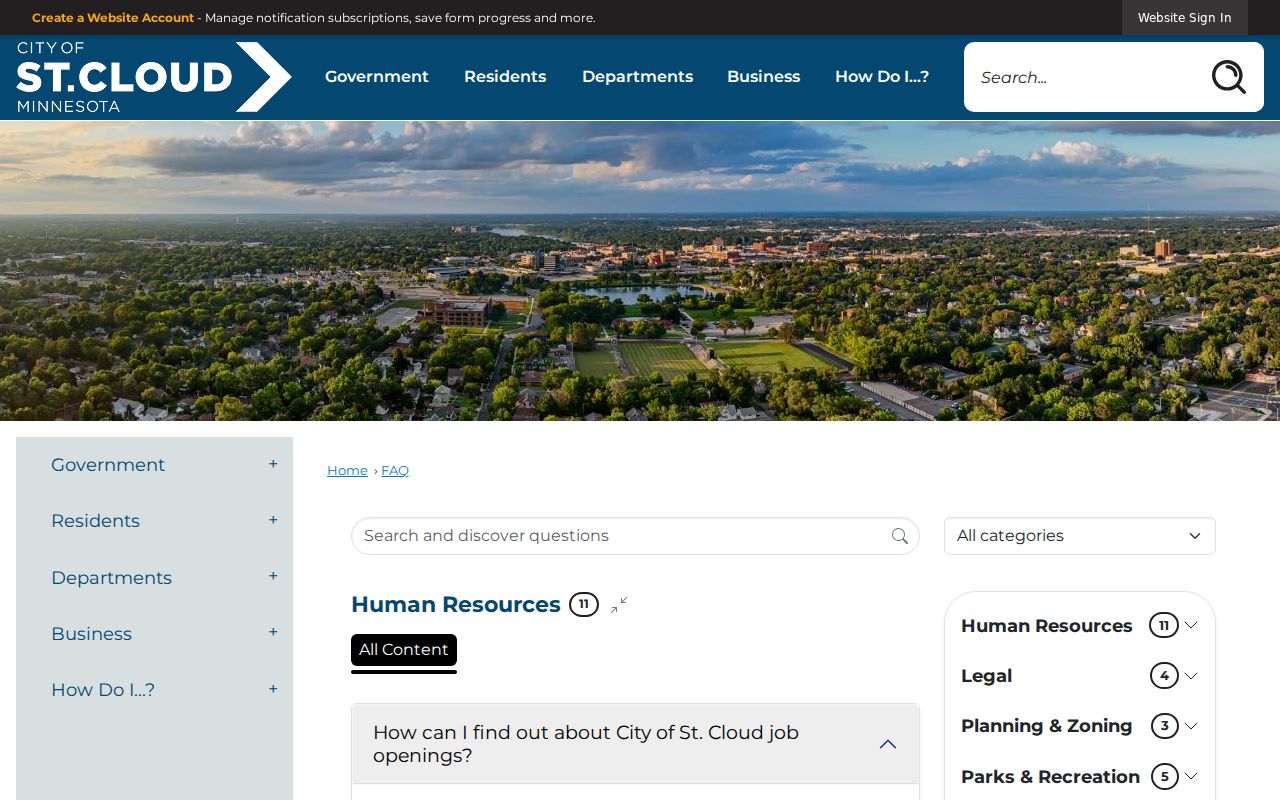Click the Human Resources section heading

click(456, 605)
